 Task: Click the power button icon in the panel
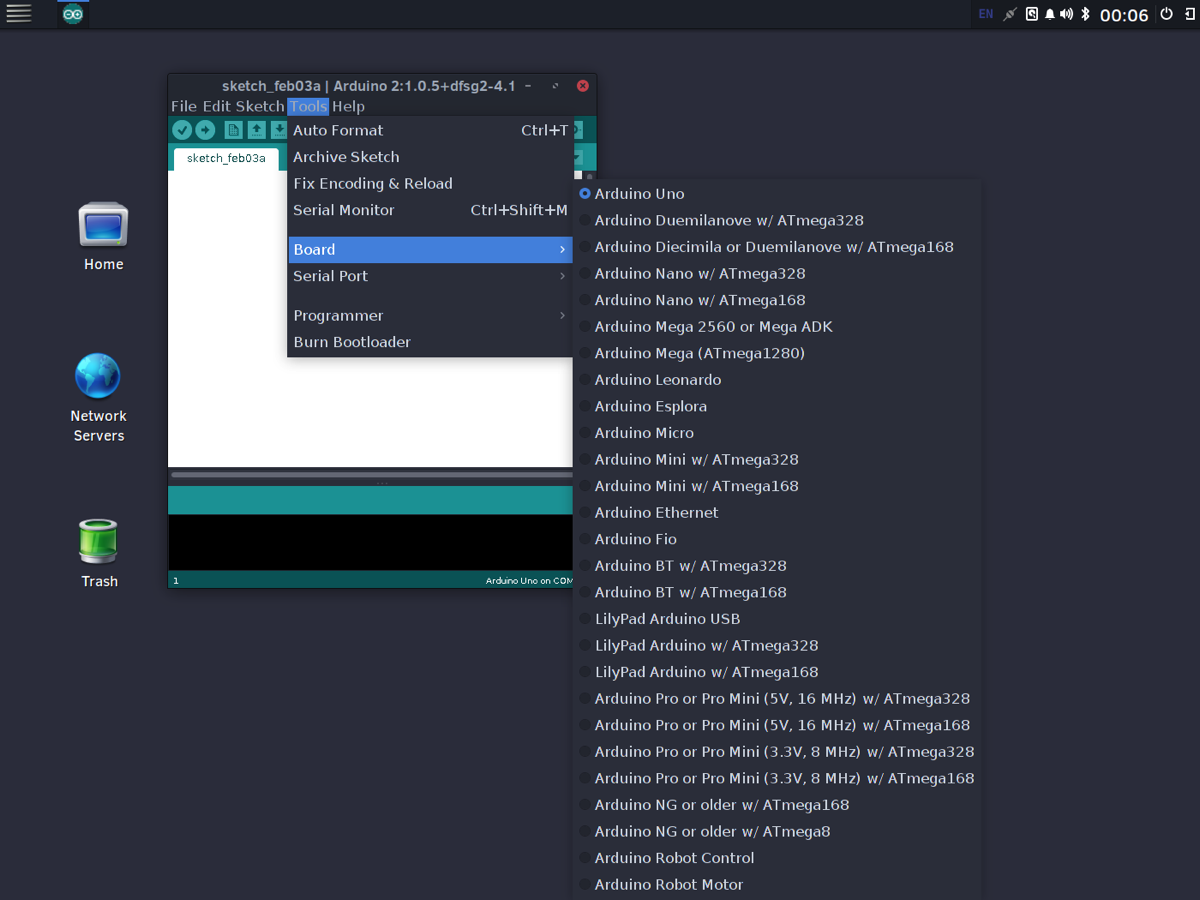1166,14
